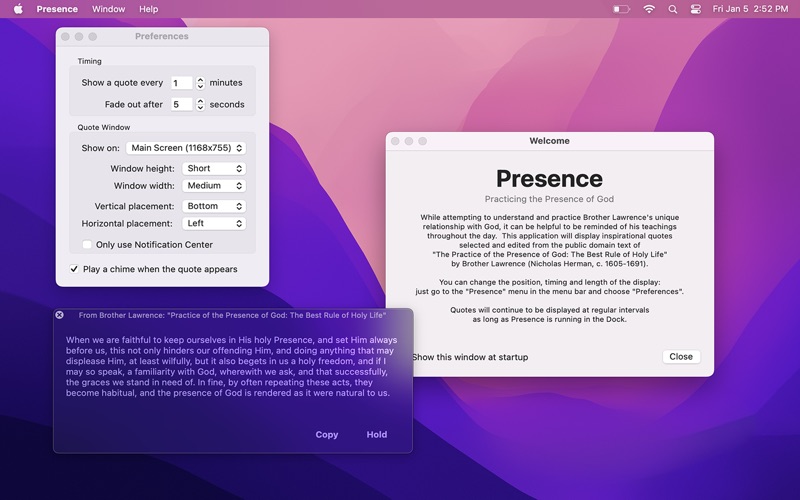Viewport: 800px width, 500px height.
Task: Click Close button in Welcome window
Action: 681,357
